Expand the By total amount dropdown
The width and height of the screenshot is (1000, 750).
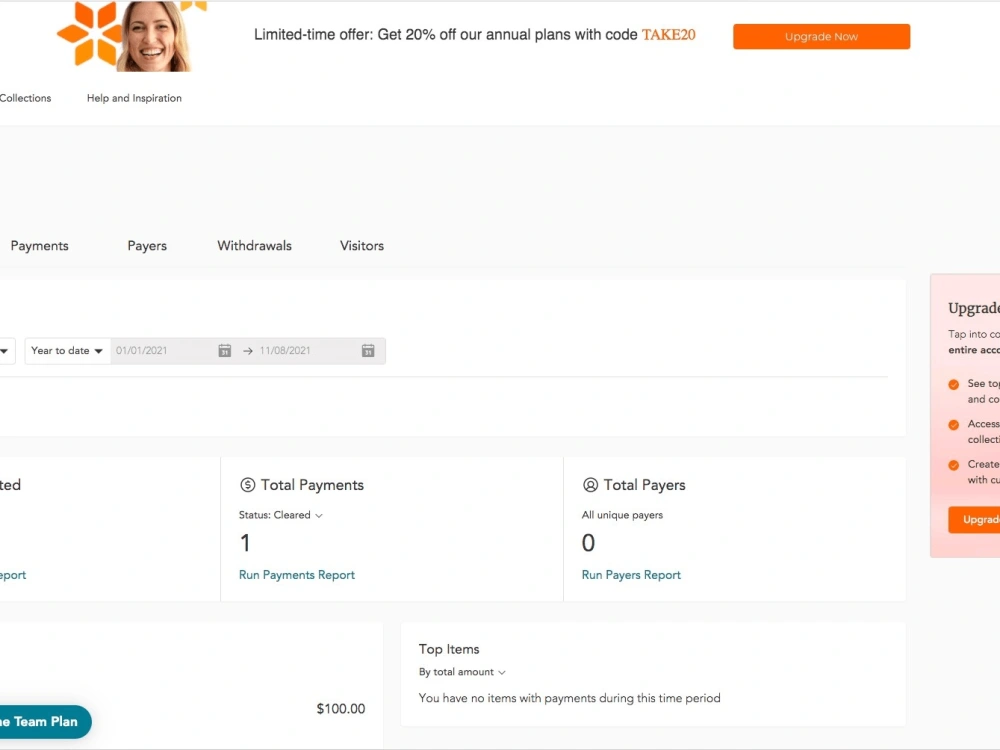462,672
